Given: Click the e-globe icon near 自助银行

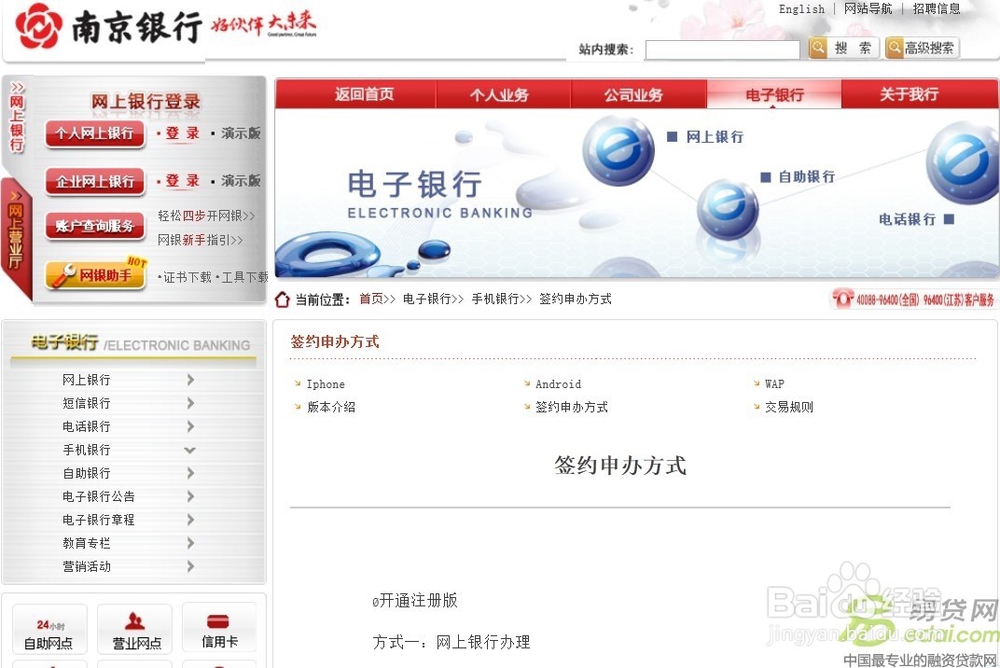Looking at the screenshot, I should (727, 209).
